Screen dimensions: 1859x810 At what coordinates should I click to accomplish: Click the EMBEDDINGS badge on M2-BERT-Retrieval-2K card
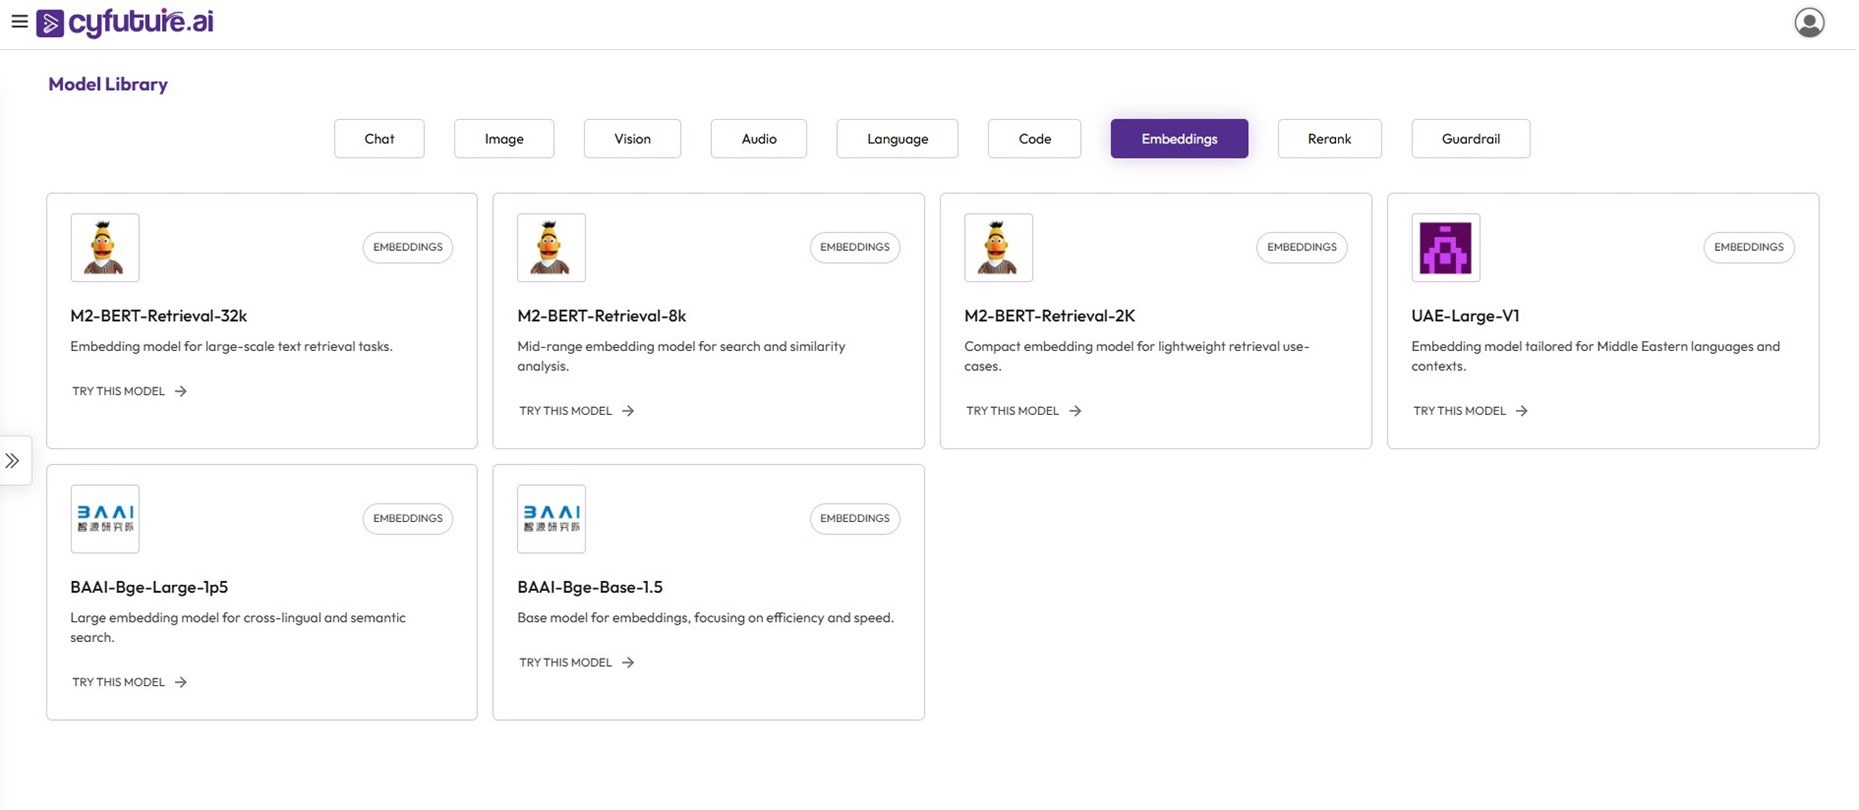coord(1301,247)
